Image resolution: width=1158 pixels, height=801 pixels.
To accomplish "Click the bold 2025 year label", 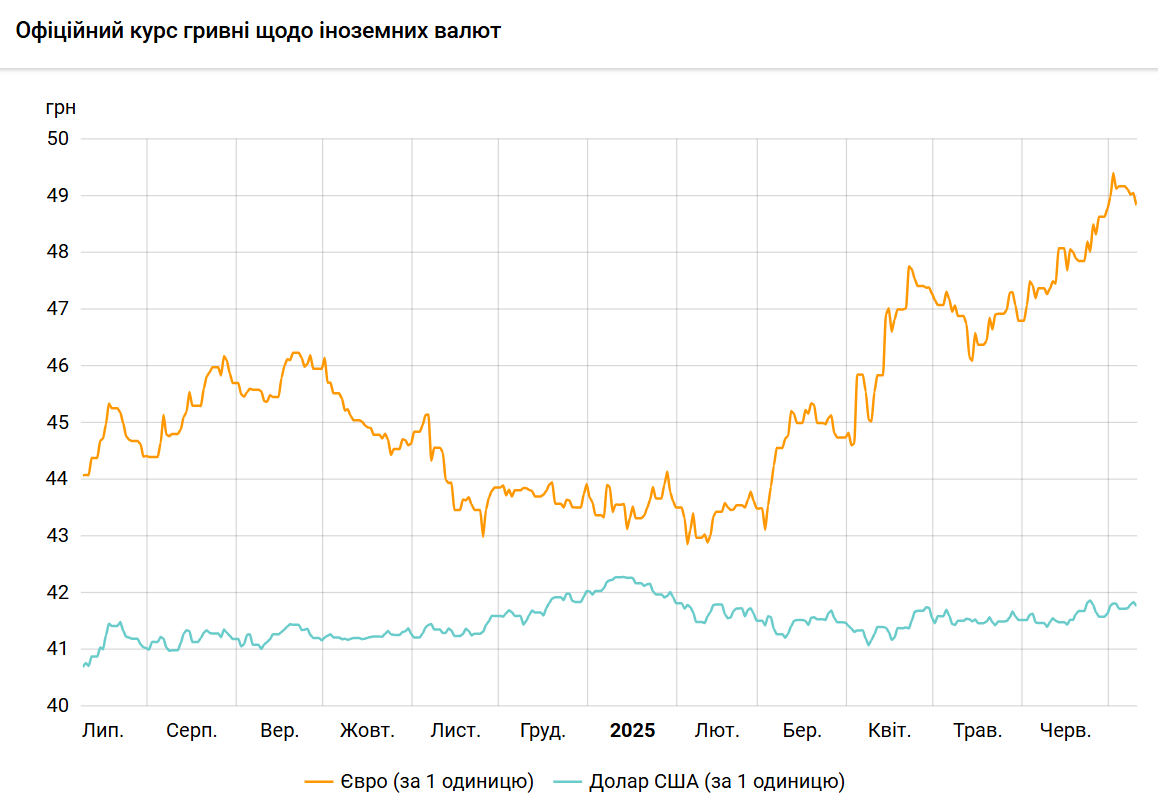I will pos(632,731).
